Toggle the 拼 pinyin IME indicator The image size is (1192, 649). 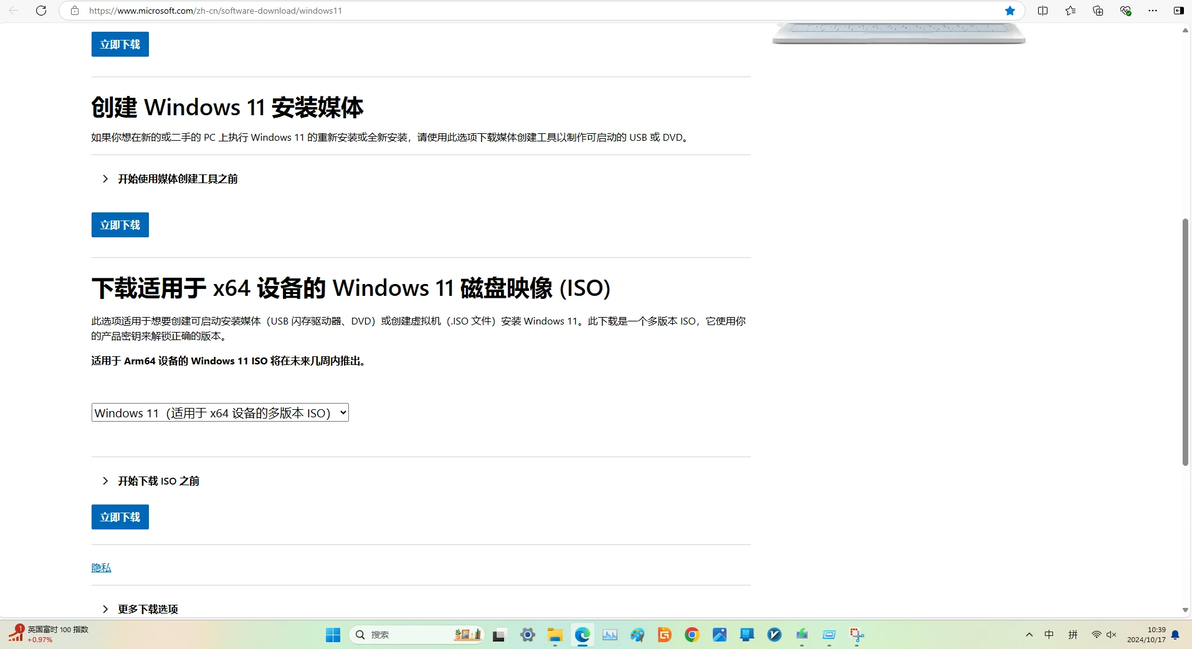[x=1073, y=635]
